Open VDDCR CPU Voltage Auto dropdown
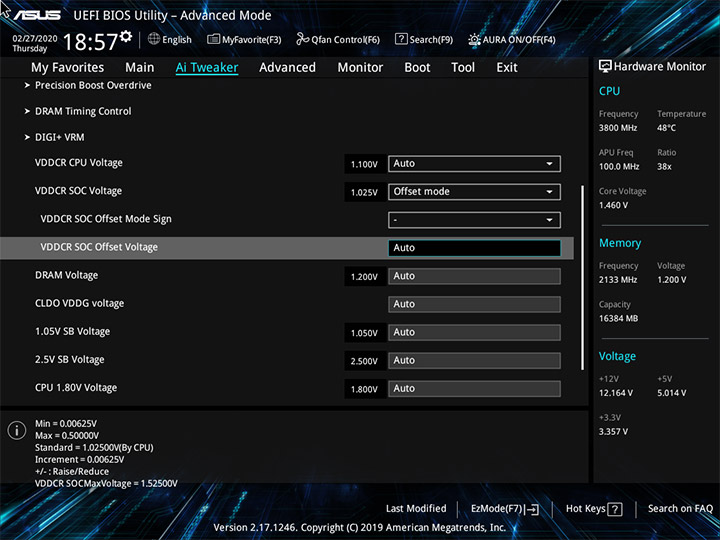Viewport: 720px width, 540px height. [x=474, y=163]
